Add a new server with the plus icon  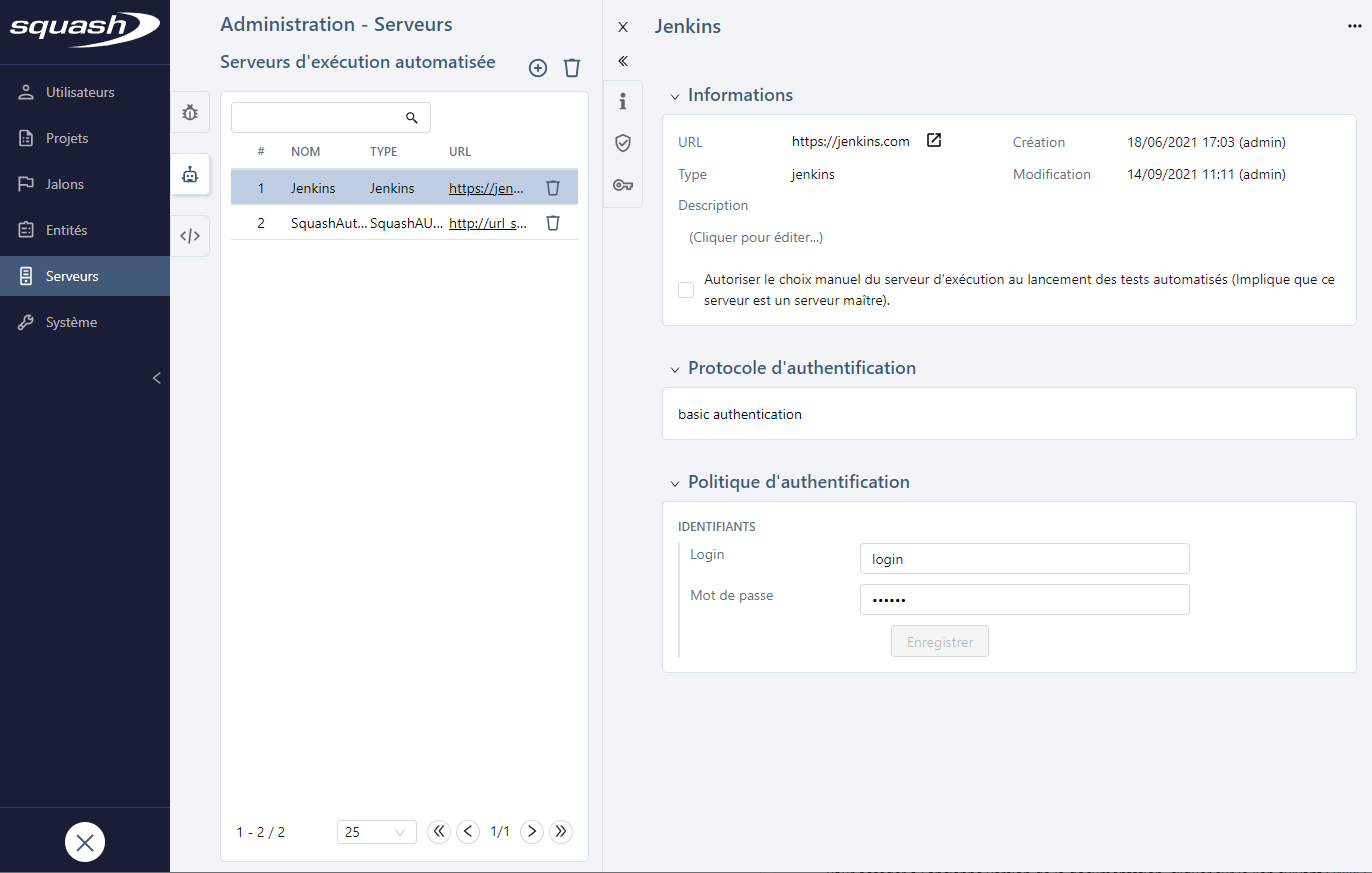[x=537, y=68]
